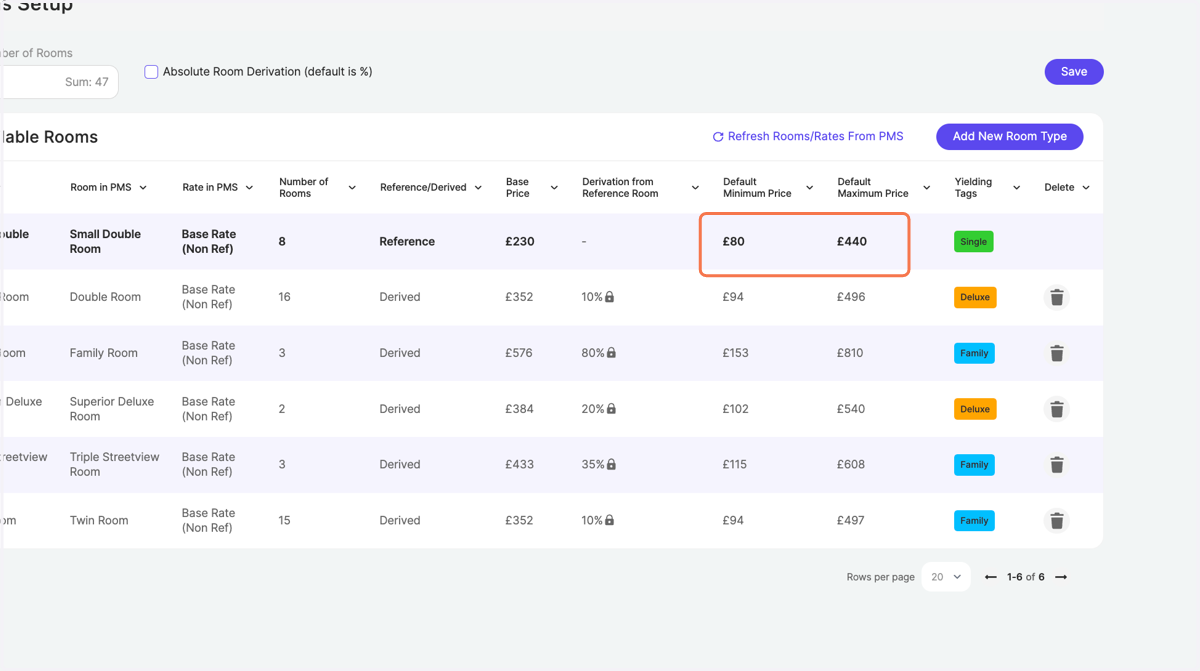This screenshot has height=671, width=1200.
Task: Change rows per page dropdown
Action: [x=946, y=577]
